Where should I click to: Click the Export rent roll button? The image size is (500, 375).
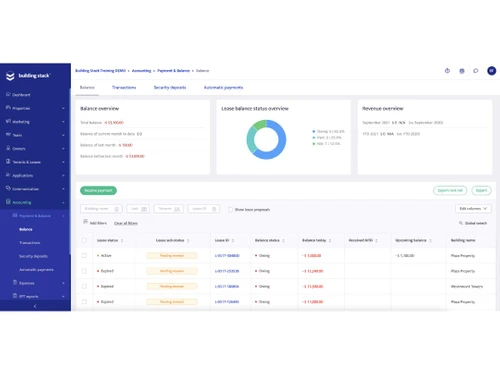point(450,190)
